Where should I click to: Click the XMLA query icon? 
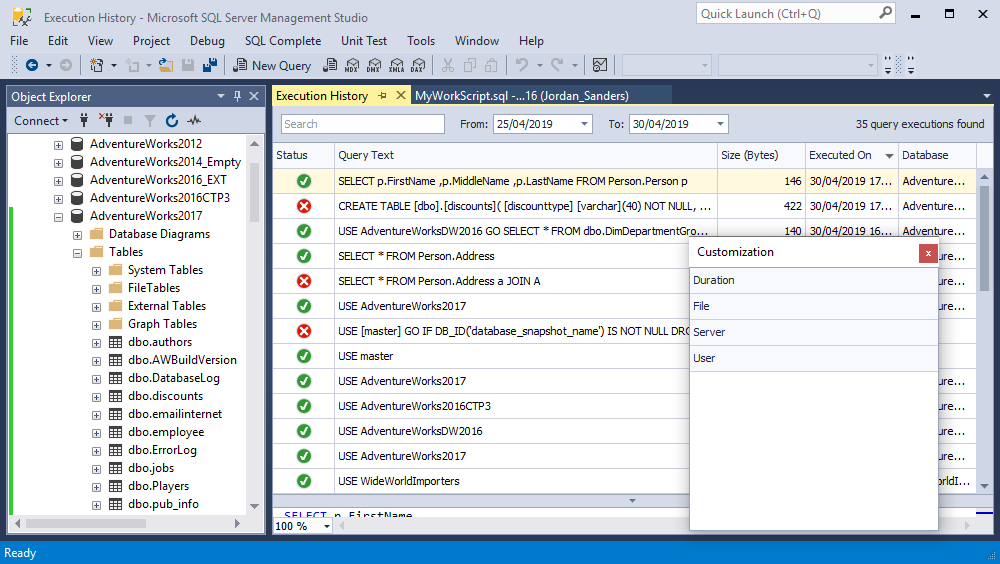click(397, 65)
